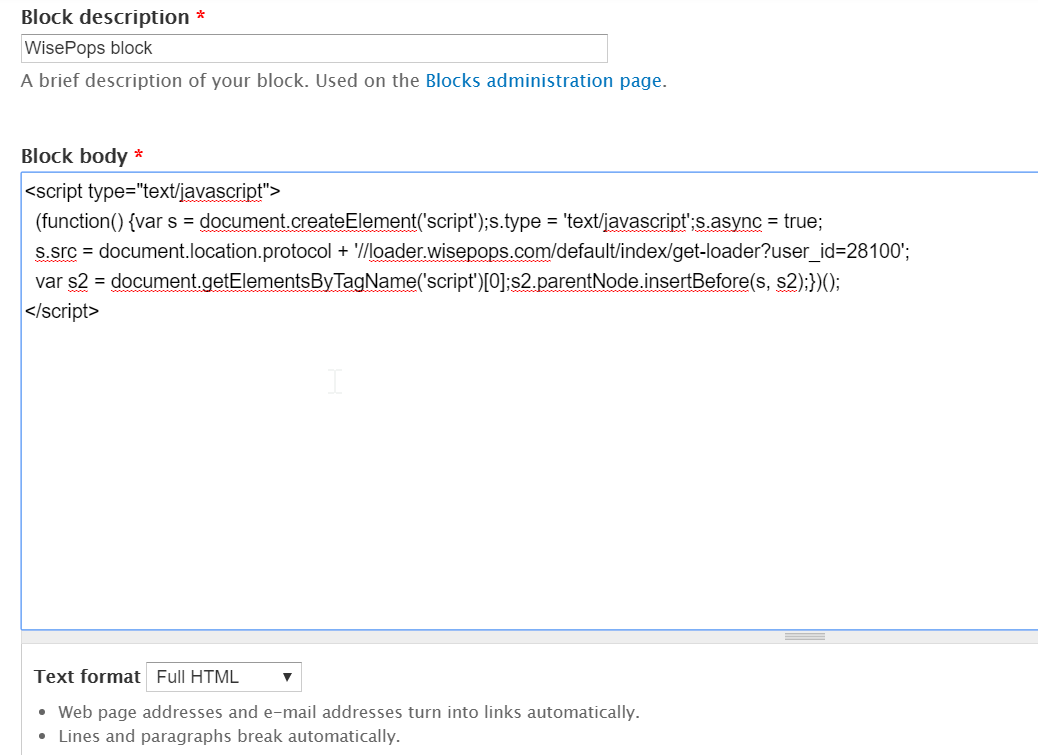Click 'document.getElementsByTagName' in the code
Image resolution: width=1038 pixels, height=755 pixels.
[x=263, y=282]
